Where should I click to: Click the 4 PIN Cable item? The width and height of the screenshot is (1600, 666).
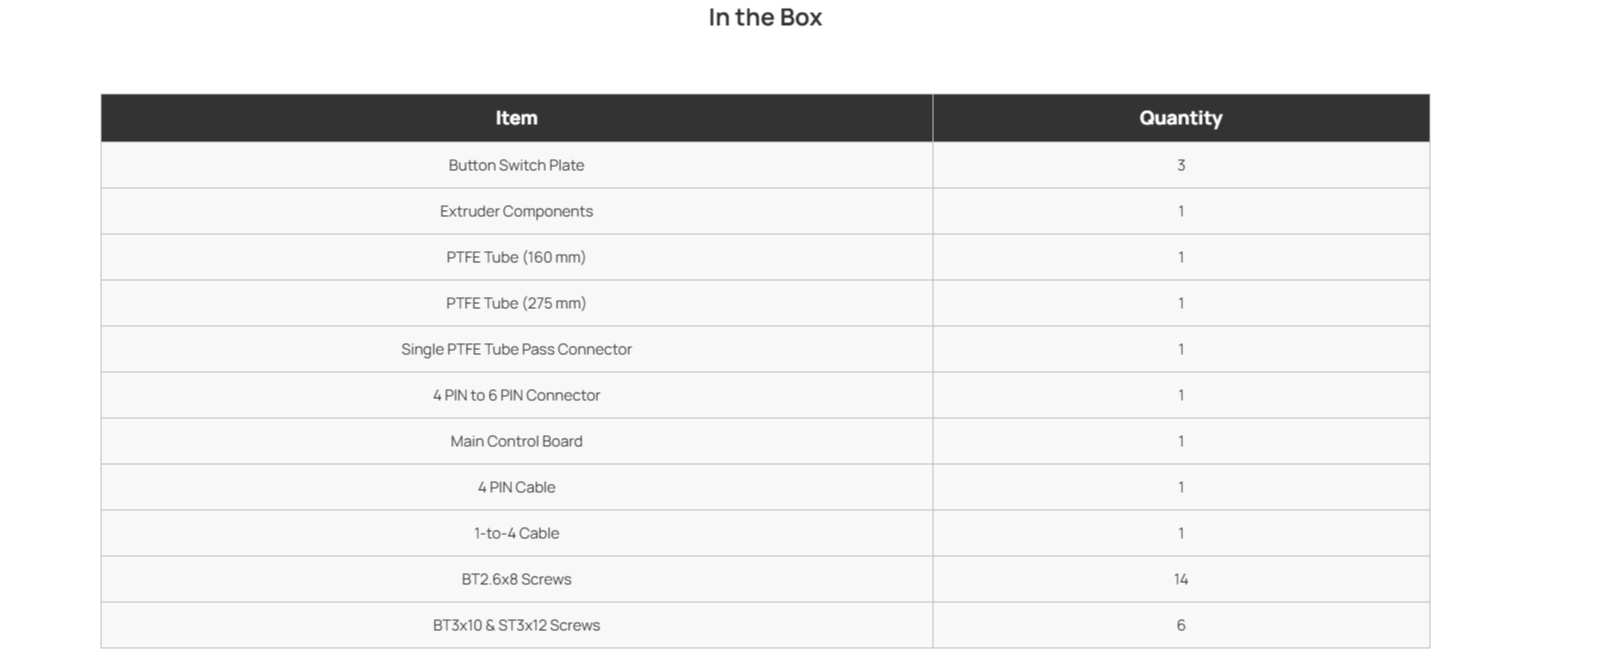coord(516,487)
